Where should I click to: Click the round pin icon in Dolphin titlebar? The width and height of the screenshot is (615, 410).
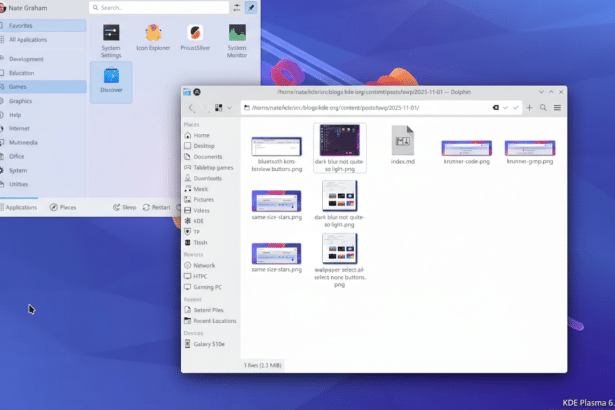point(197,92)
